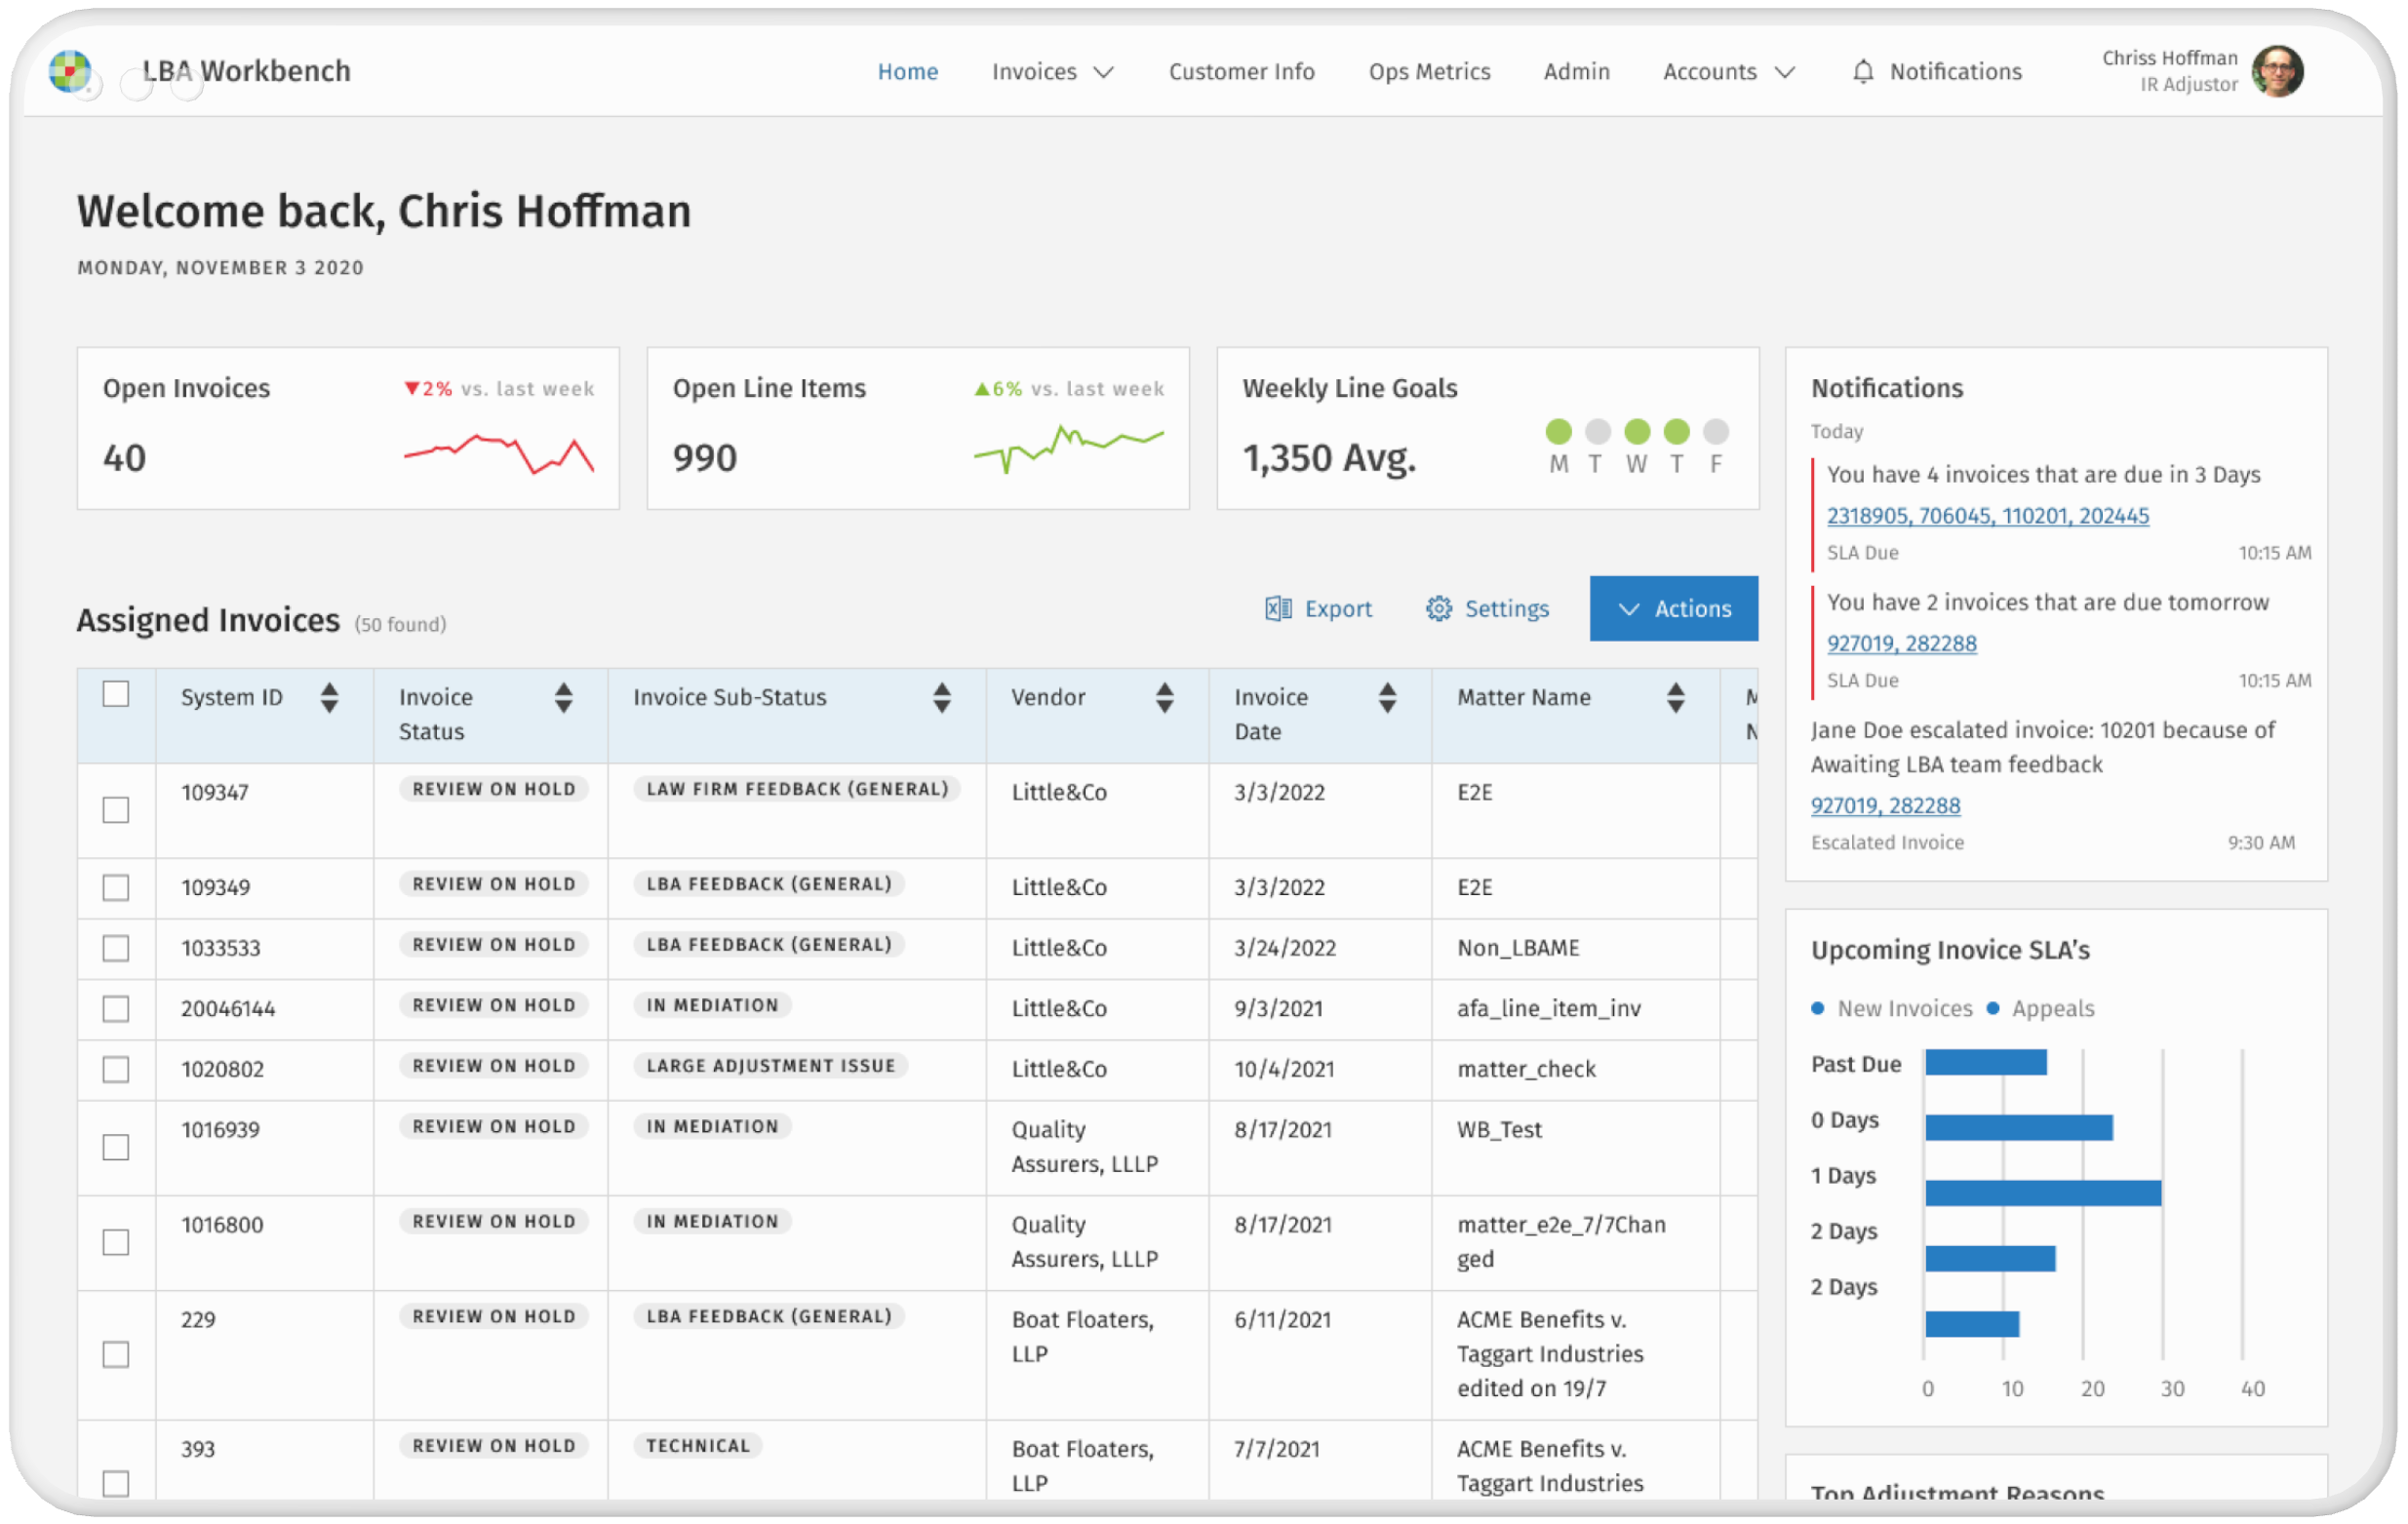Image resolution: width=2408 pixels, height=1524 pixels.
Task: Expand the blue Actions dropdown button
Action: coord(1673,608)
